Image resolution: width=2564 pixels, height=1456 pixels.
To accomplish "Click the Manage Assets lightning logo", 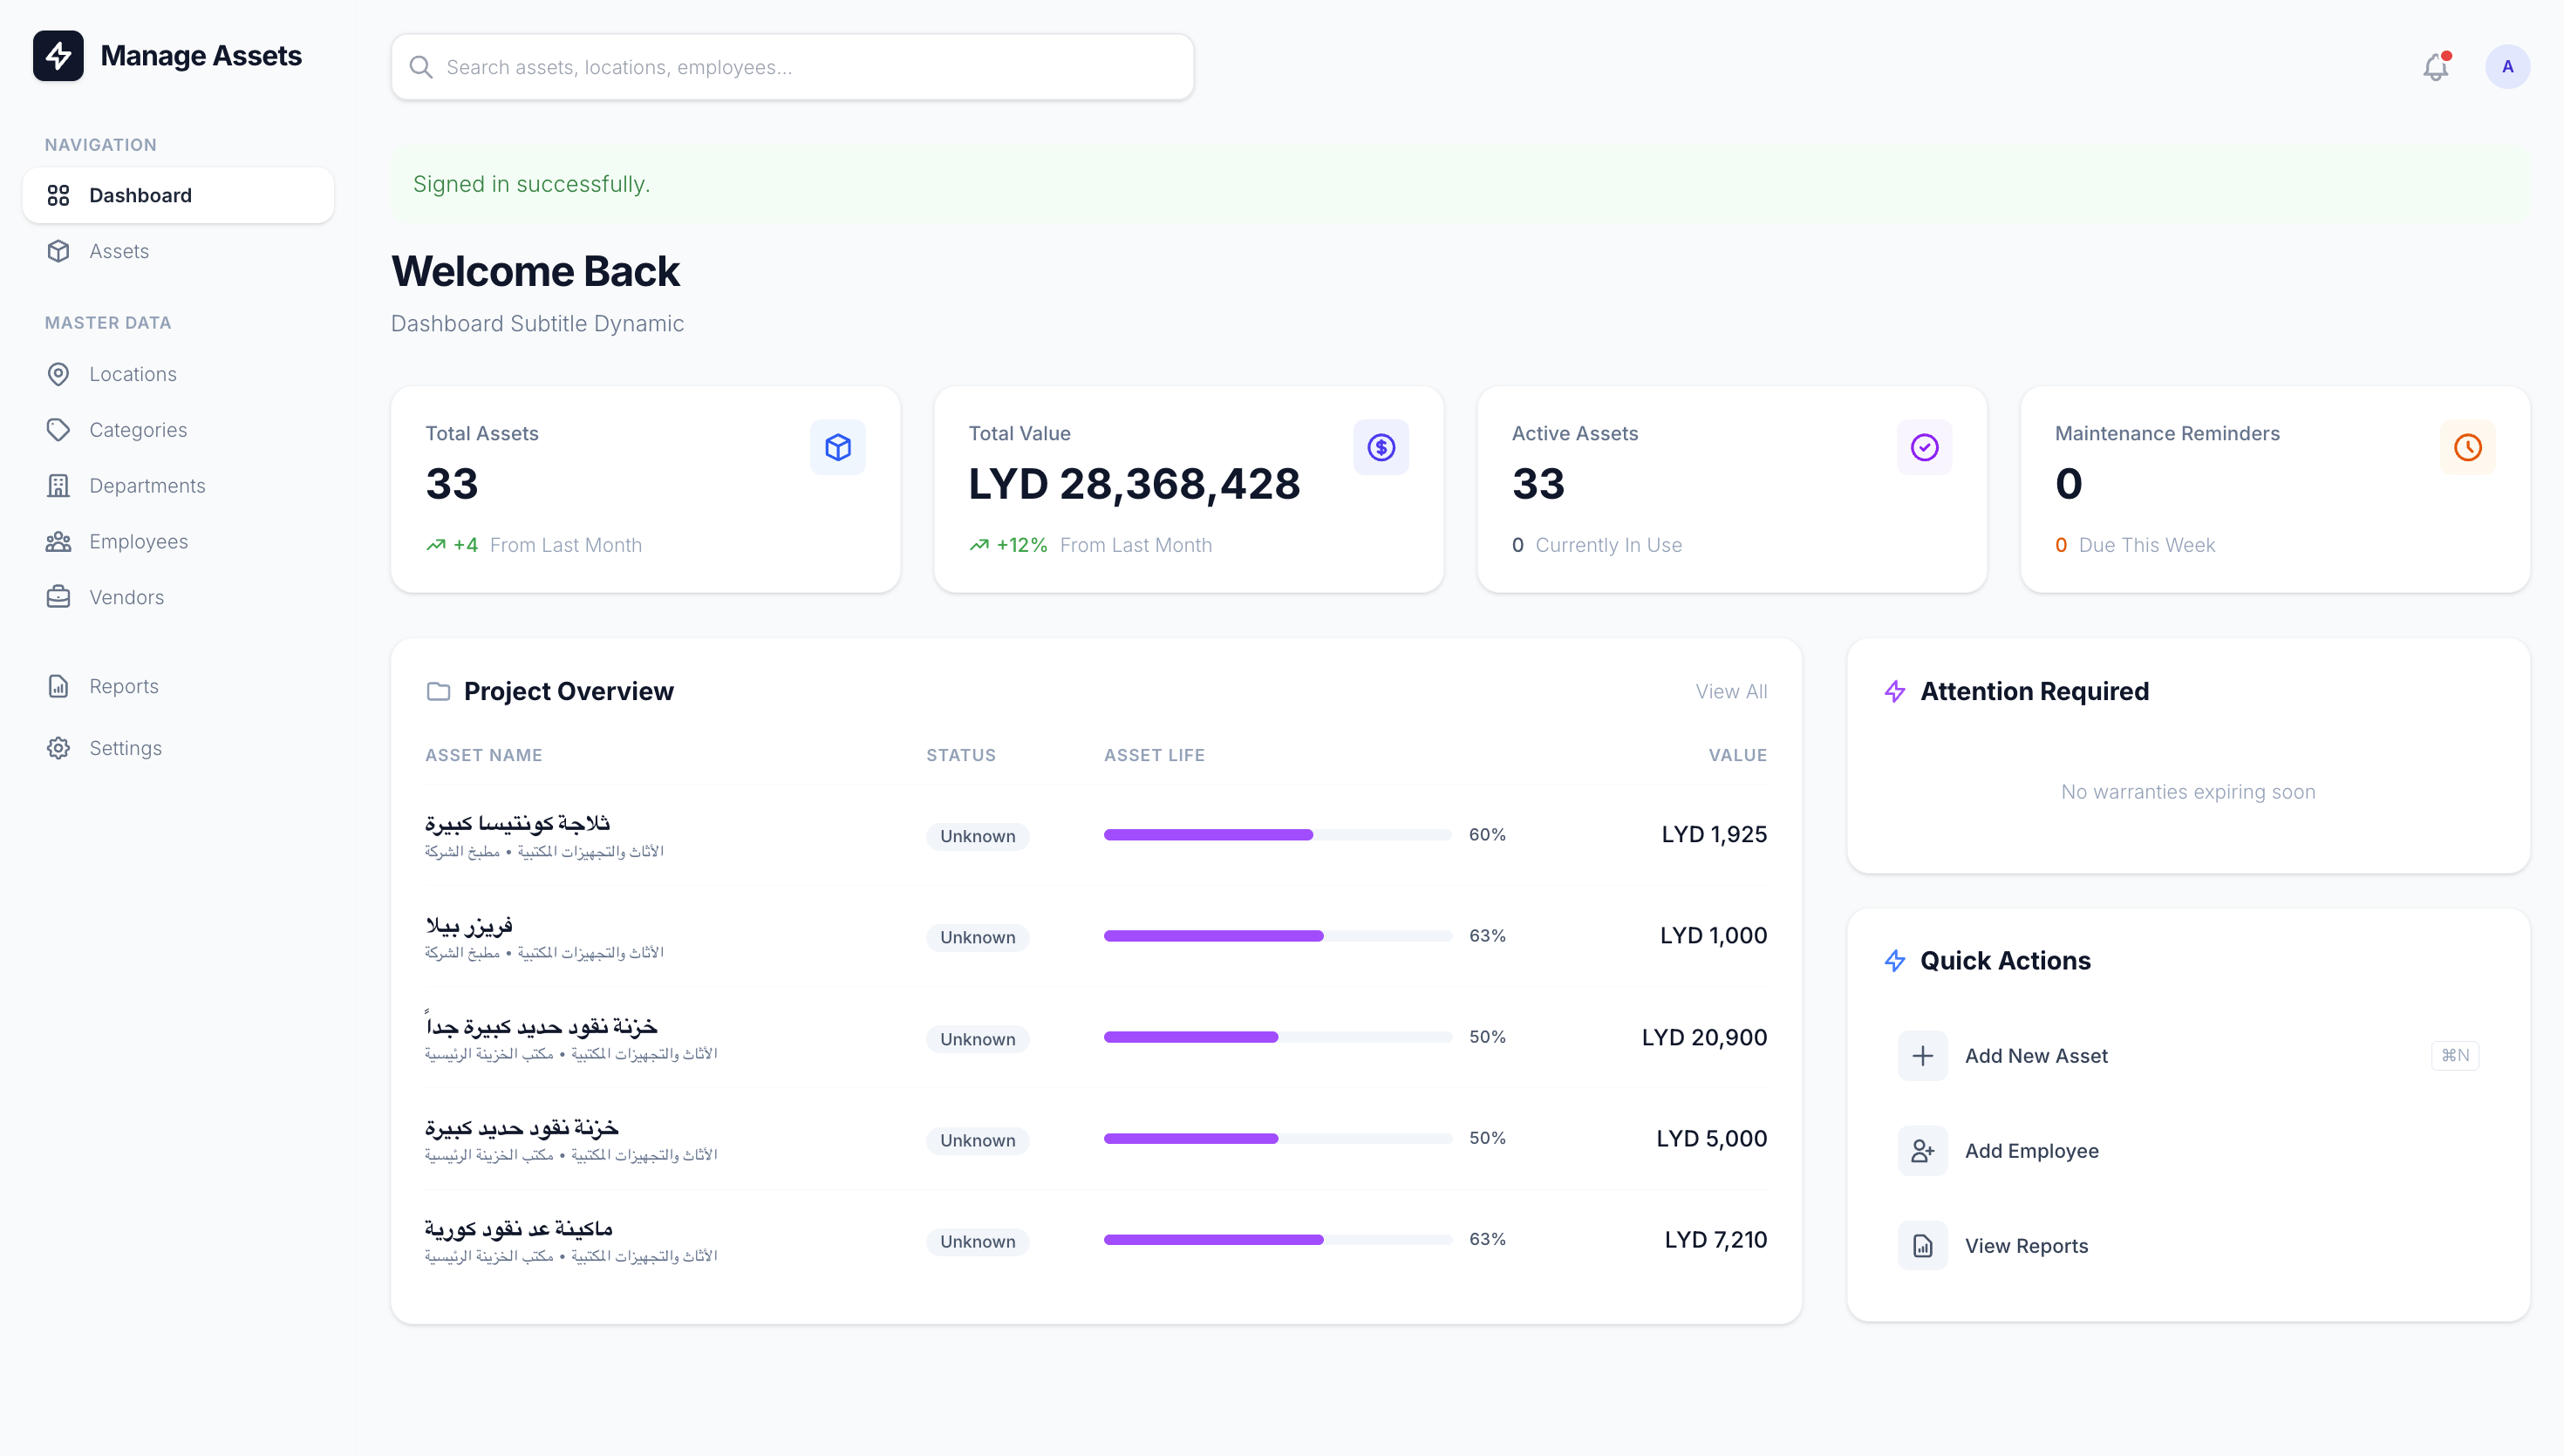I will pos(59,56).
